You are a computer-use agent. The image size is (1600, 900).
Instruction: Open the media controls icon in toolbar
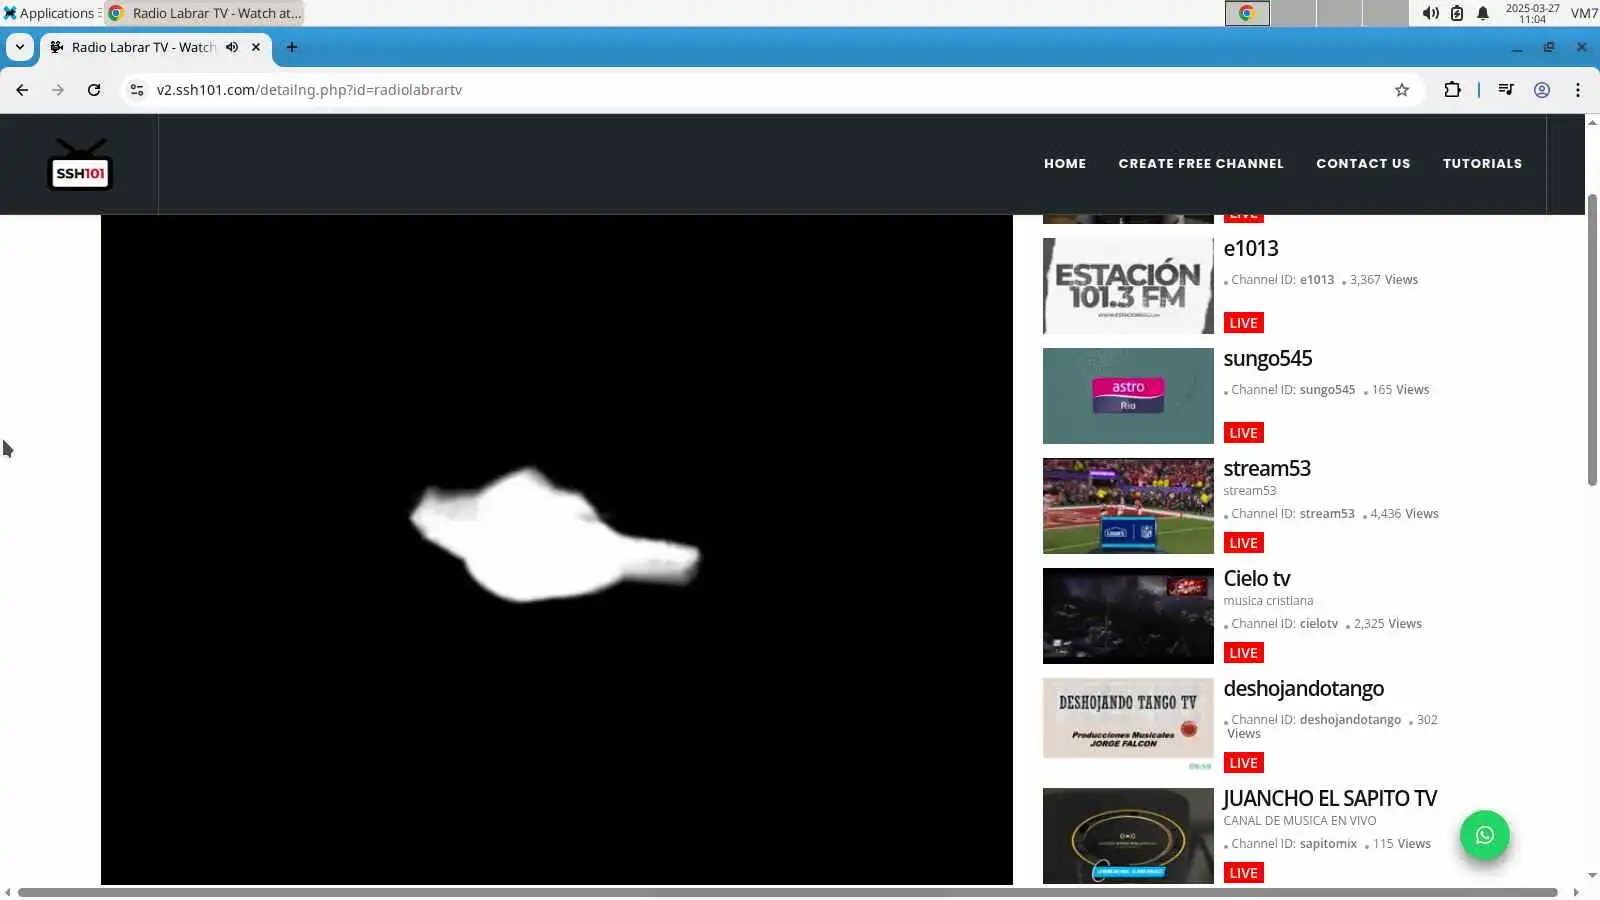coord(1506,90)
